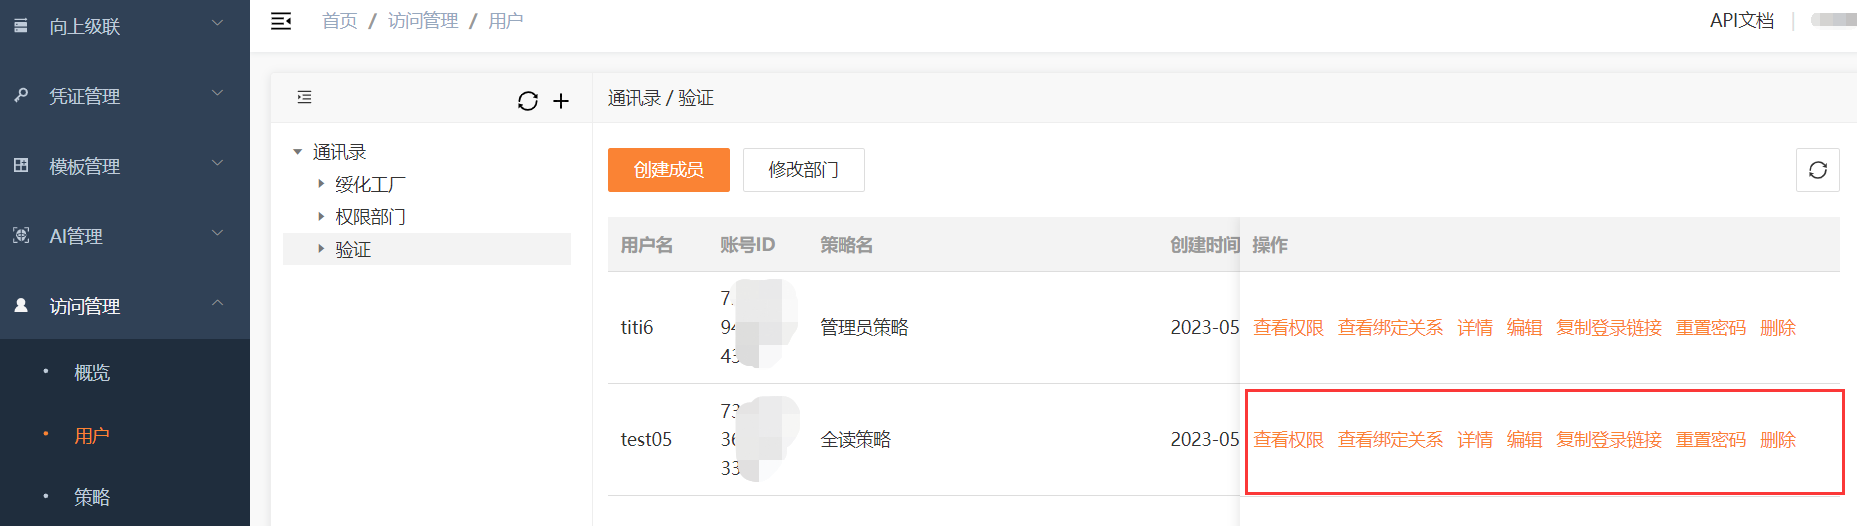Screen dimensions: 1857x526
Task: Click the 凭证管理 key icon
Action: (x=21, y=95)
